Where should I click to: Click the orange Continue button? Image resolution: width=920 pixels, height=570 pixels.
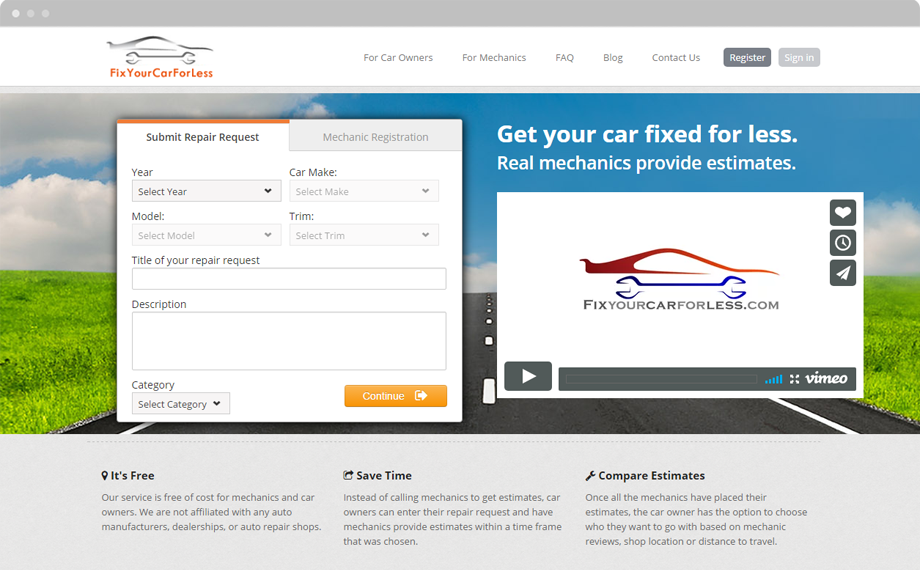pyautogui.click(x=395, y=396)
